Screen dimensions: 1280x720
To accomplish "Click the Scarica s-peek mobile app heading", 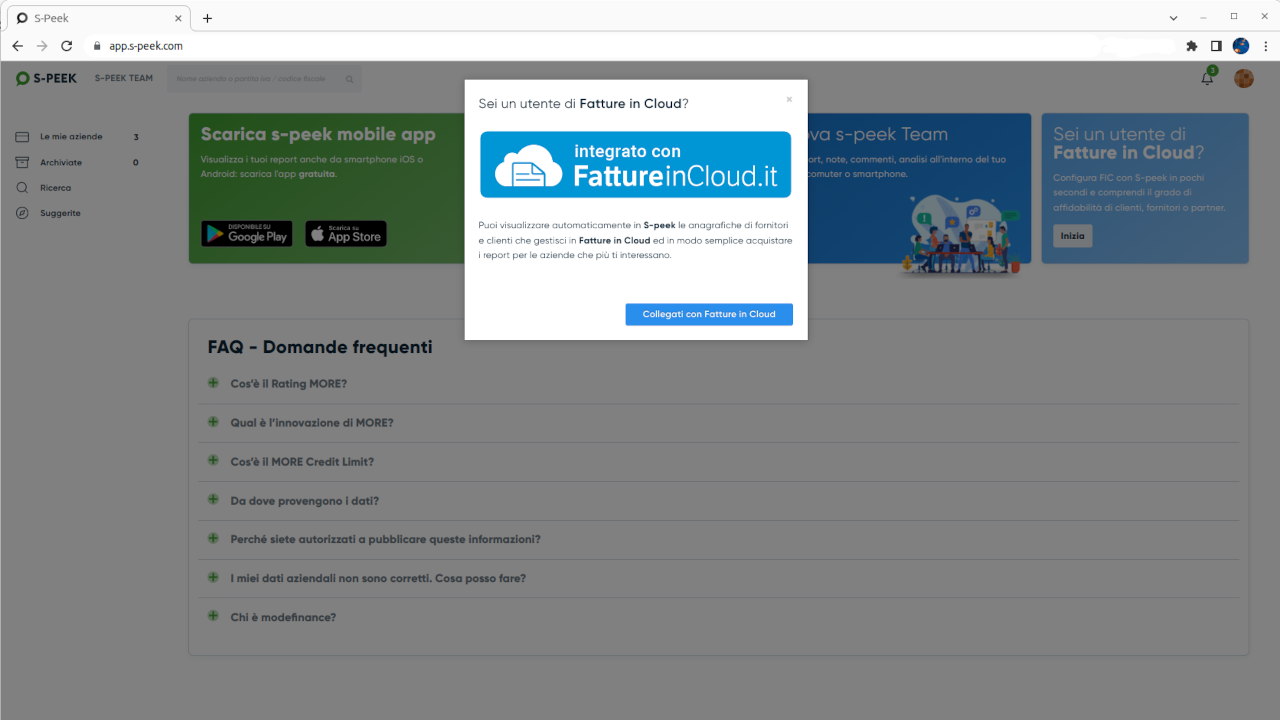I will pyautogui.click(x=318, y=134).
